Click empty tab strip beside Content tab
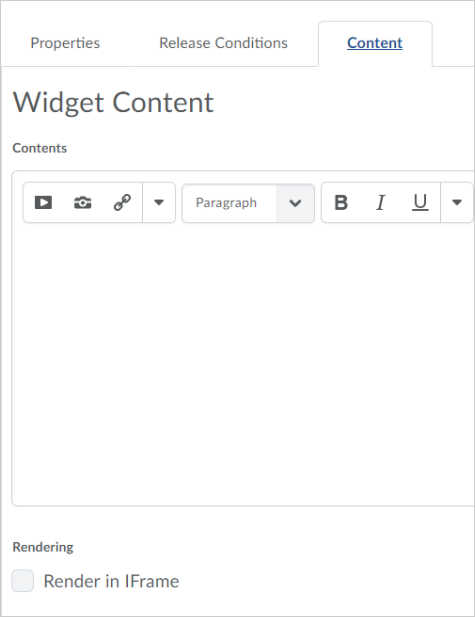 [453, 43]
